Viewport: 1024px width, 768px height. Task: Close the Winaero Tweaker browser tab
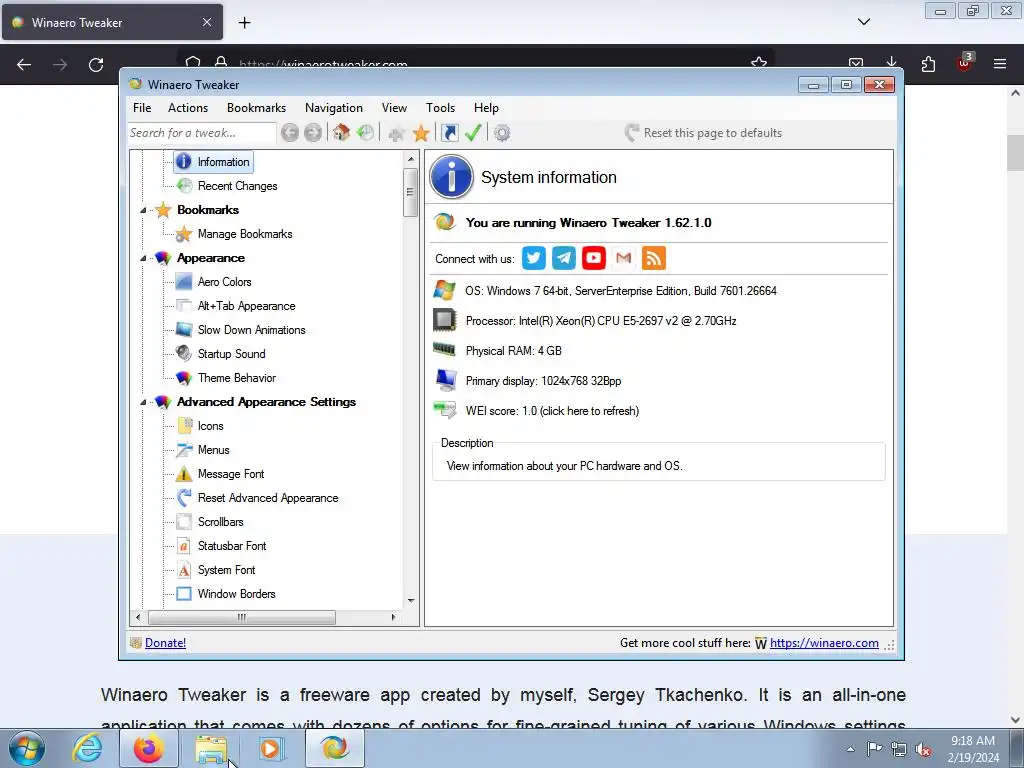(x=207, y=22)
